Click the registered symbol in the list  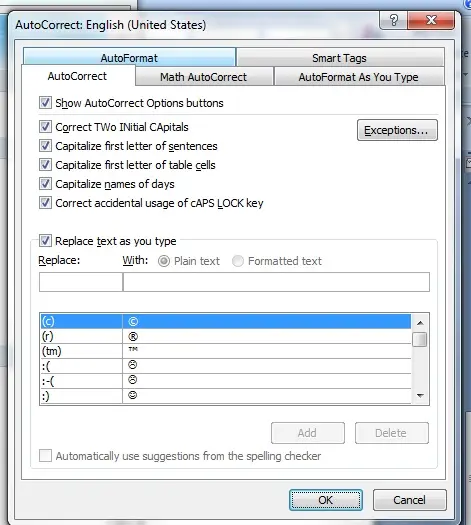click(133, 336)
